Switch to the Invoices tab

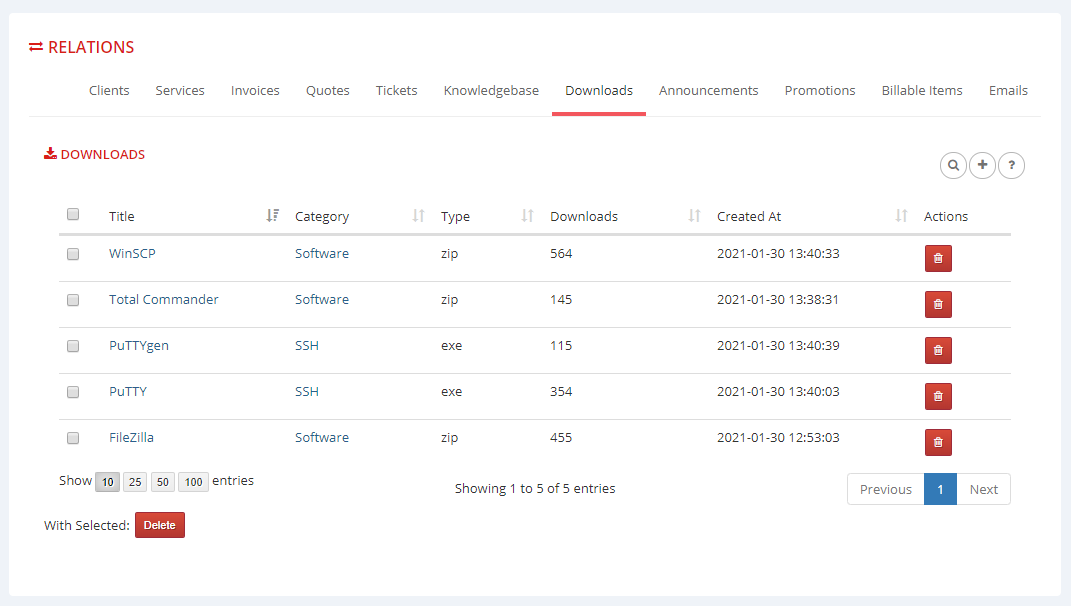click(x=255, y=90)
